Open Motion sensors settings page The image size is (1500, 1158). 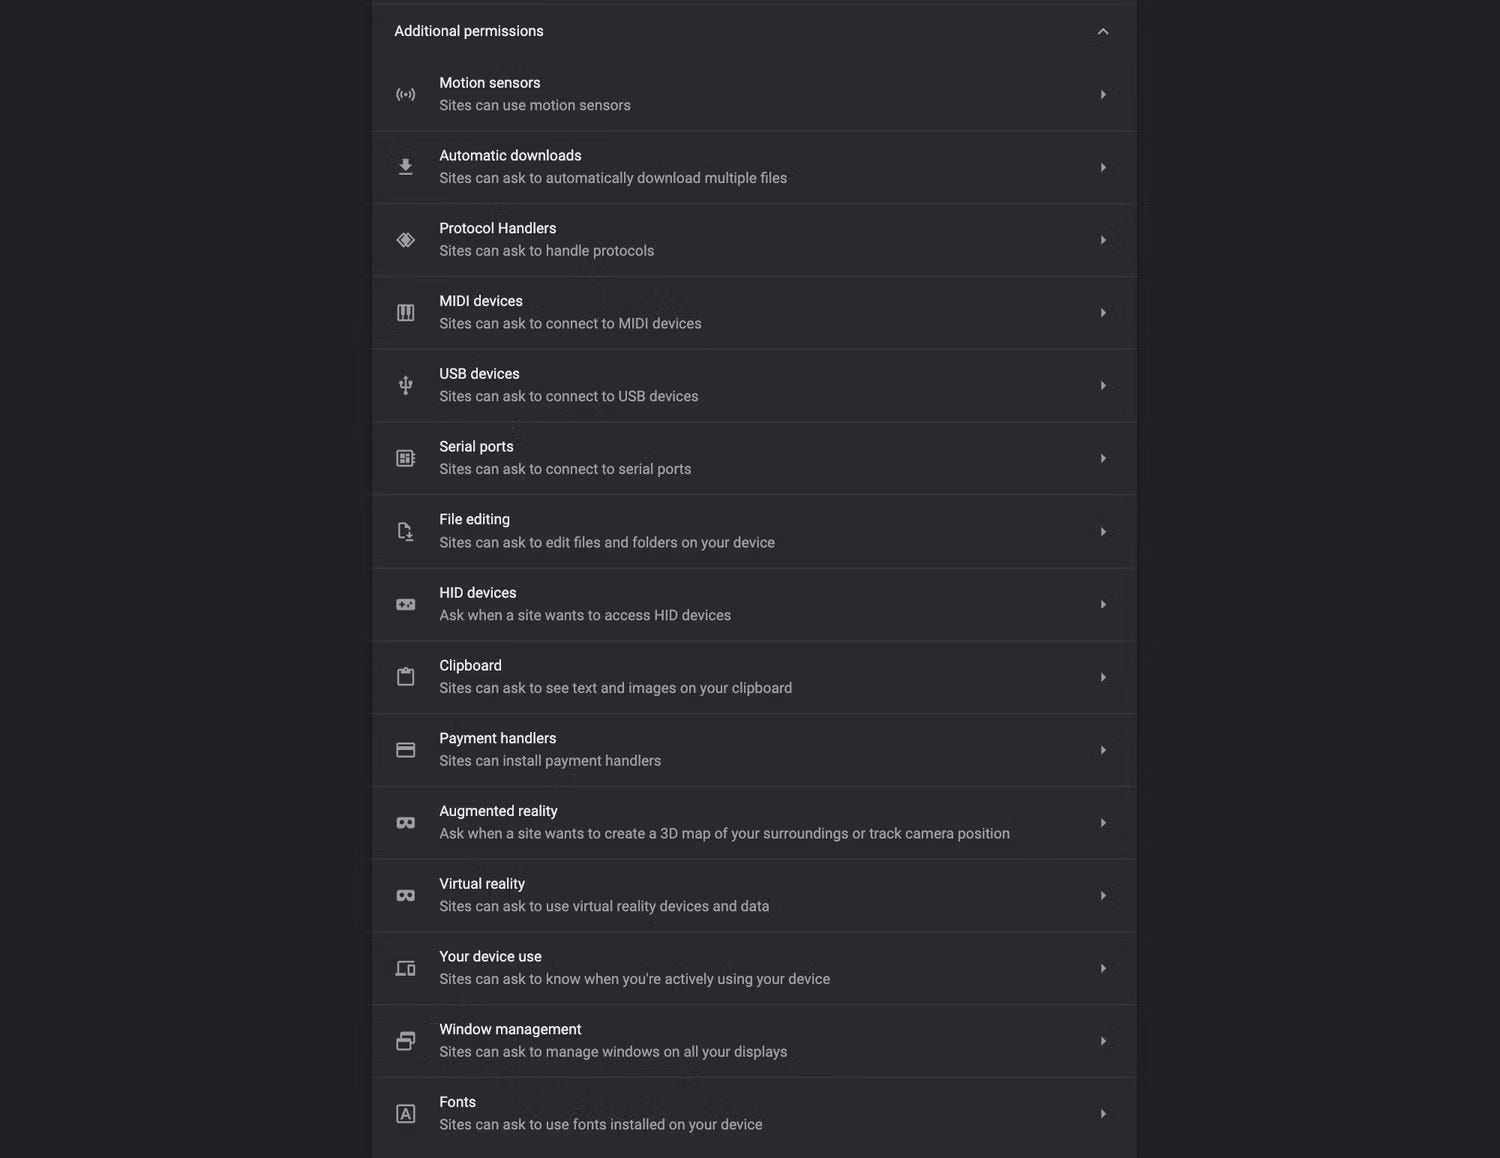coord(534,94)
